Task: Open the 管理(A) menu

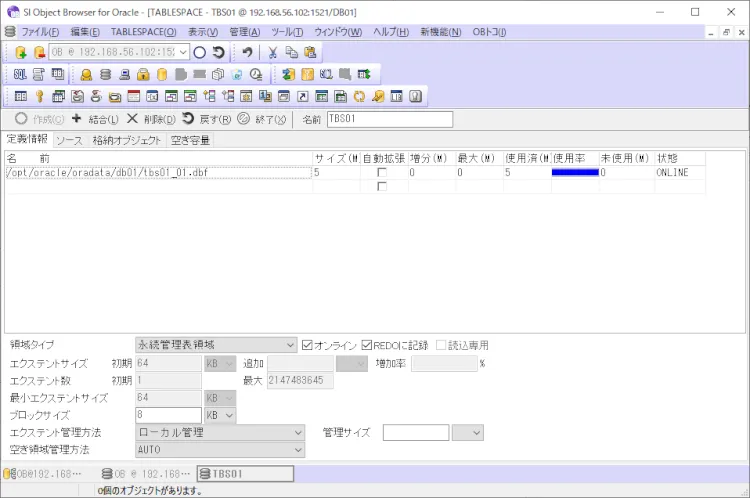Action: [244, 32]
